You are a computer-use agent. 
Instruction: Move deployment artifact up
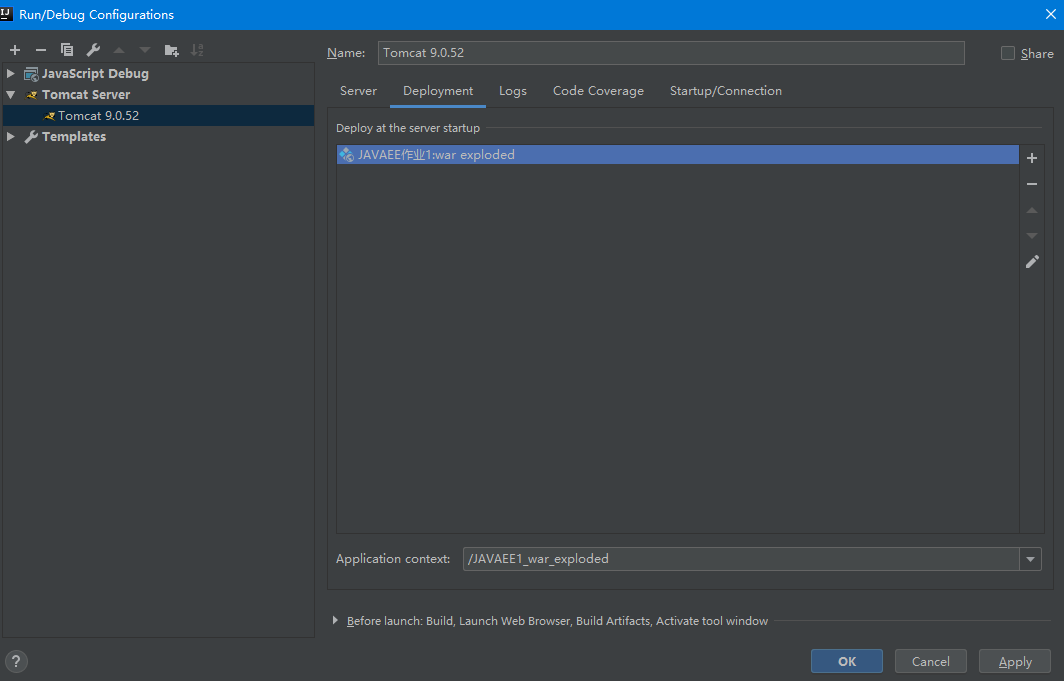point(1032,210)
